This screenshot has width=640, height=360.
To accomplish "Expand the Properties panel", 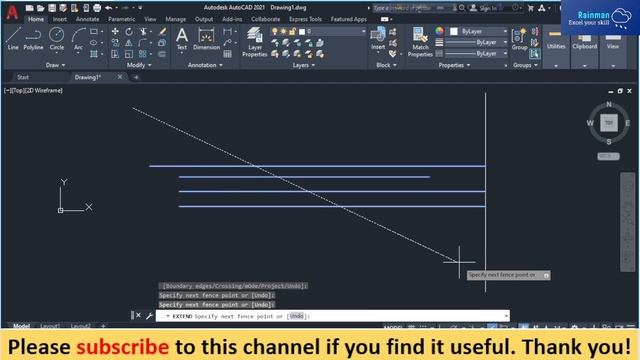I will (454, 65).
